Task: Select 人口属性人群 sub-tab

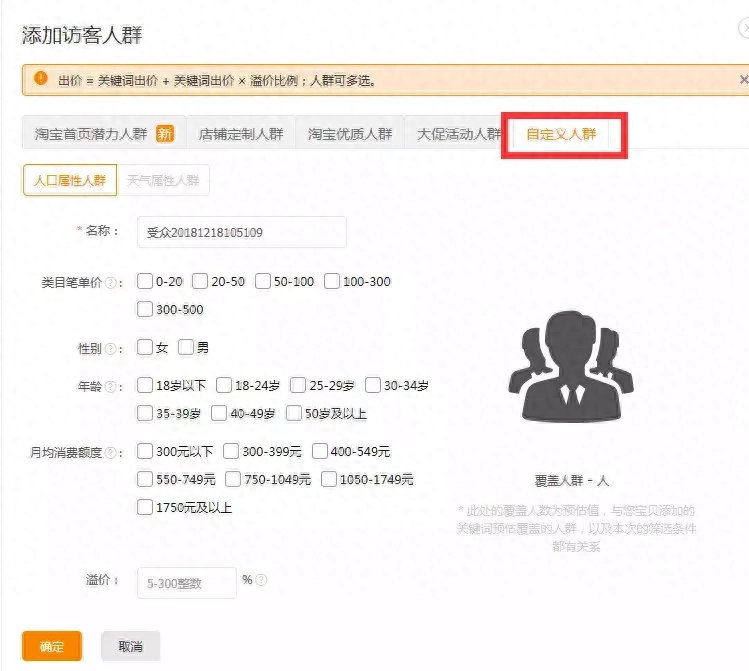Action: tap(70, 180)
